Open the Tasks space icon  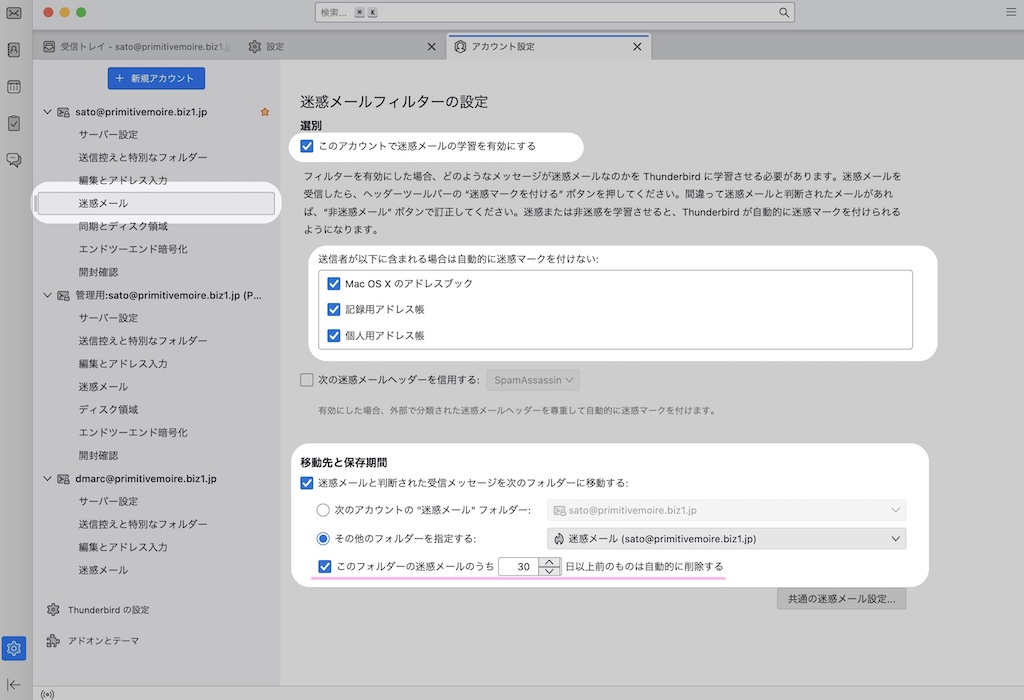(x=14, y=123)
